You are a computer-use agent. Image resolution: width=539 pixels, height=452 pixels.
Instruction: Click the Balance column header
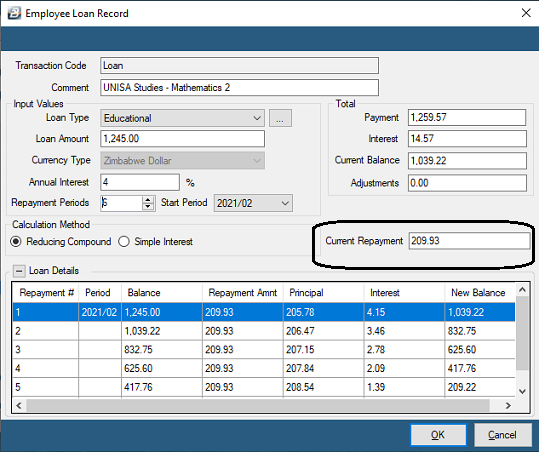(162, 293)
